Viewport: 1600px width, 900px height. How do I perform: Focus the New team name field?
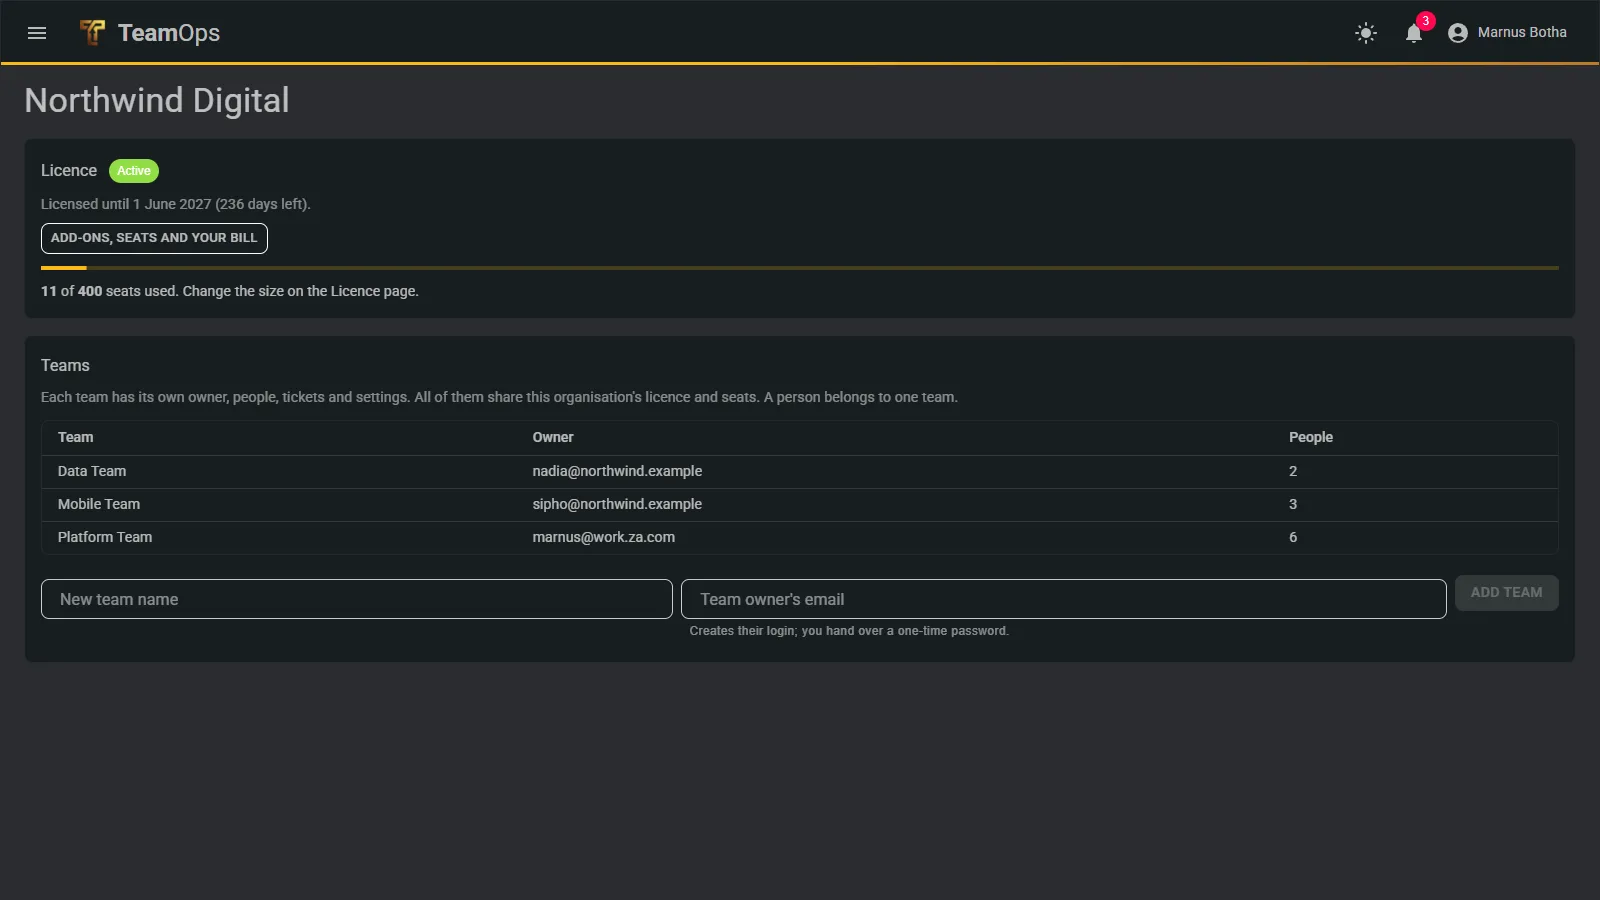click(x=357, y=599)
